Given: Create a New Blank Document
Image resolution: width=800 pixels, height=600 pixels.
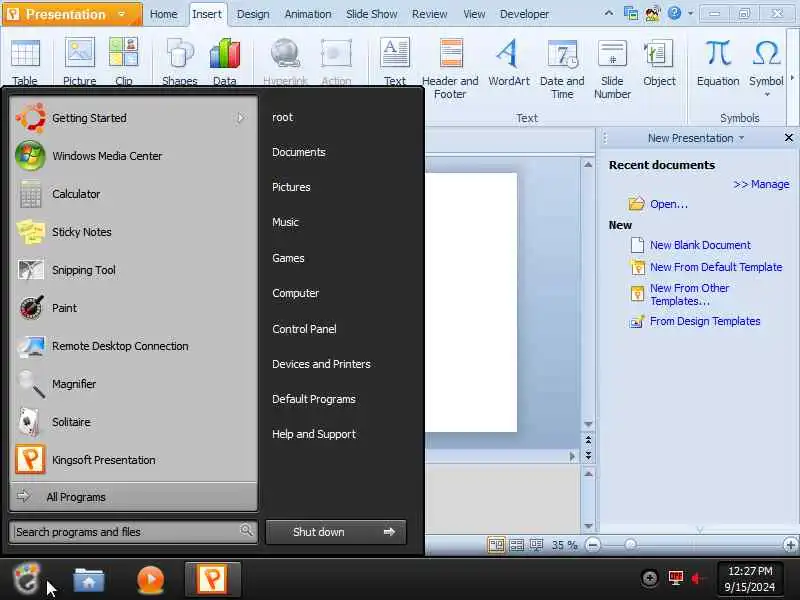Looking at the screenshot, I should tap(700, 245).
